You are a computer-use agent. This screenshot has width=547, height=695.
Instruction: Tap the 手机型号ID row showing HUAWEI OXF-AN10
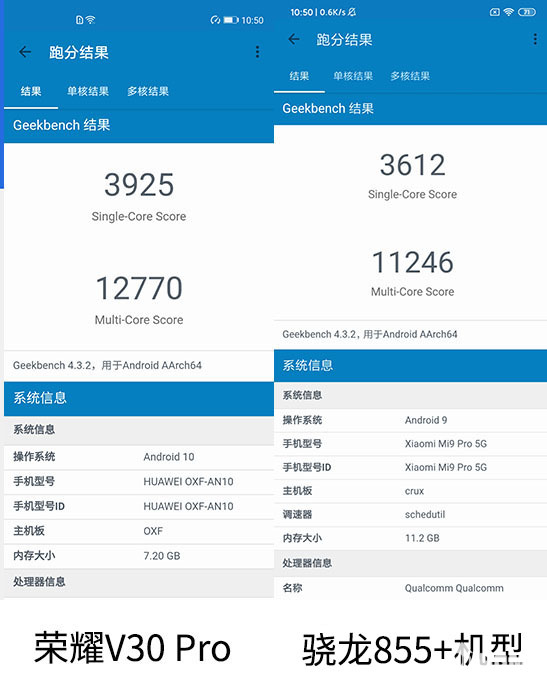coord(139,507)
